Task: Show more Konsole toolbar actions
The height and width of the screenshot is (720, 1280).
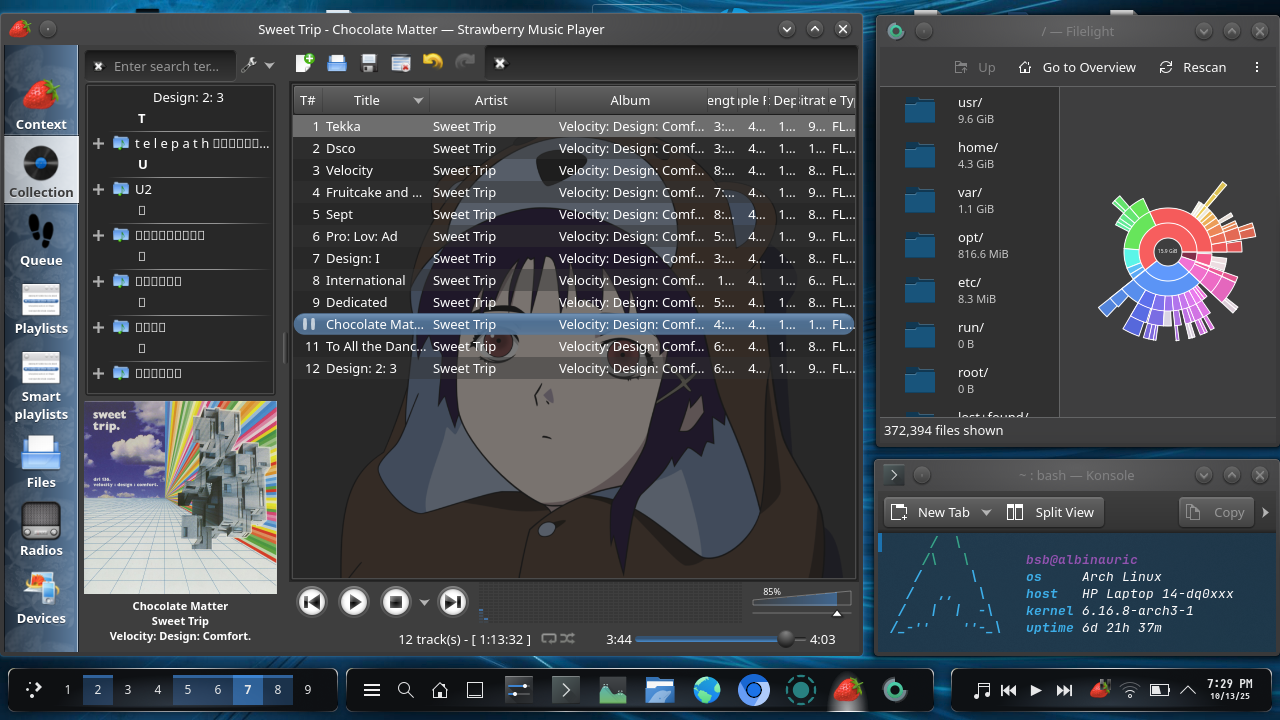Action: click(x=1265, y=512)
